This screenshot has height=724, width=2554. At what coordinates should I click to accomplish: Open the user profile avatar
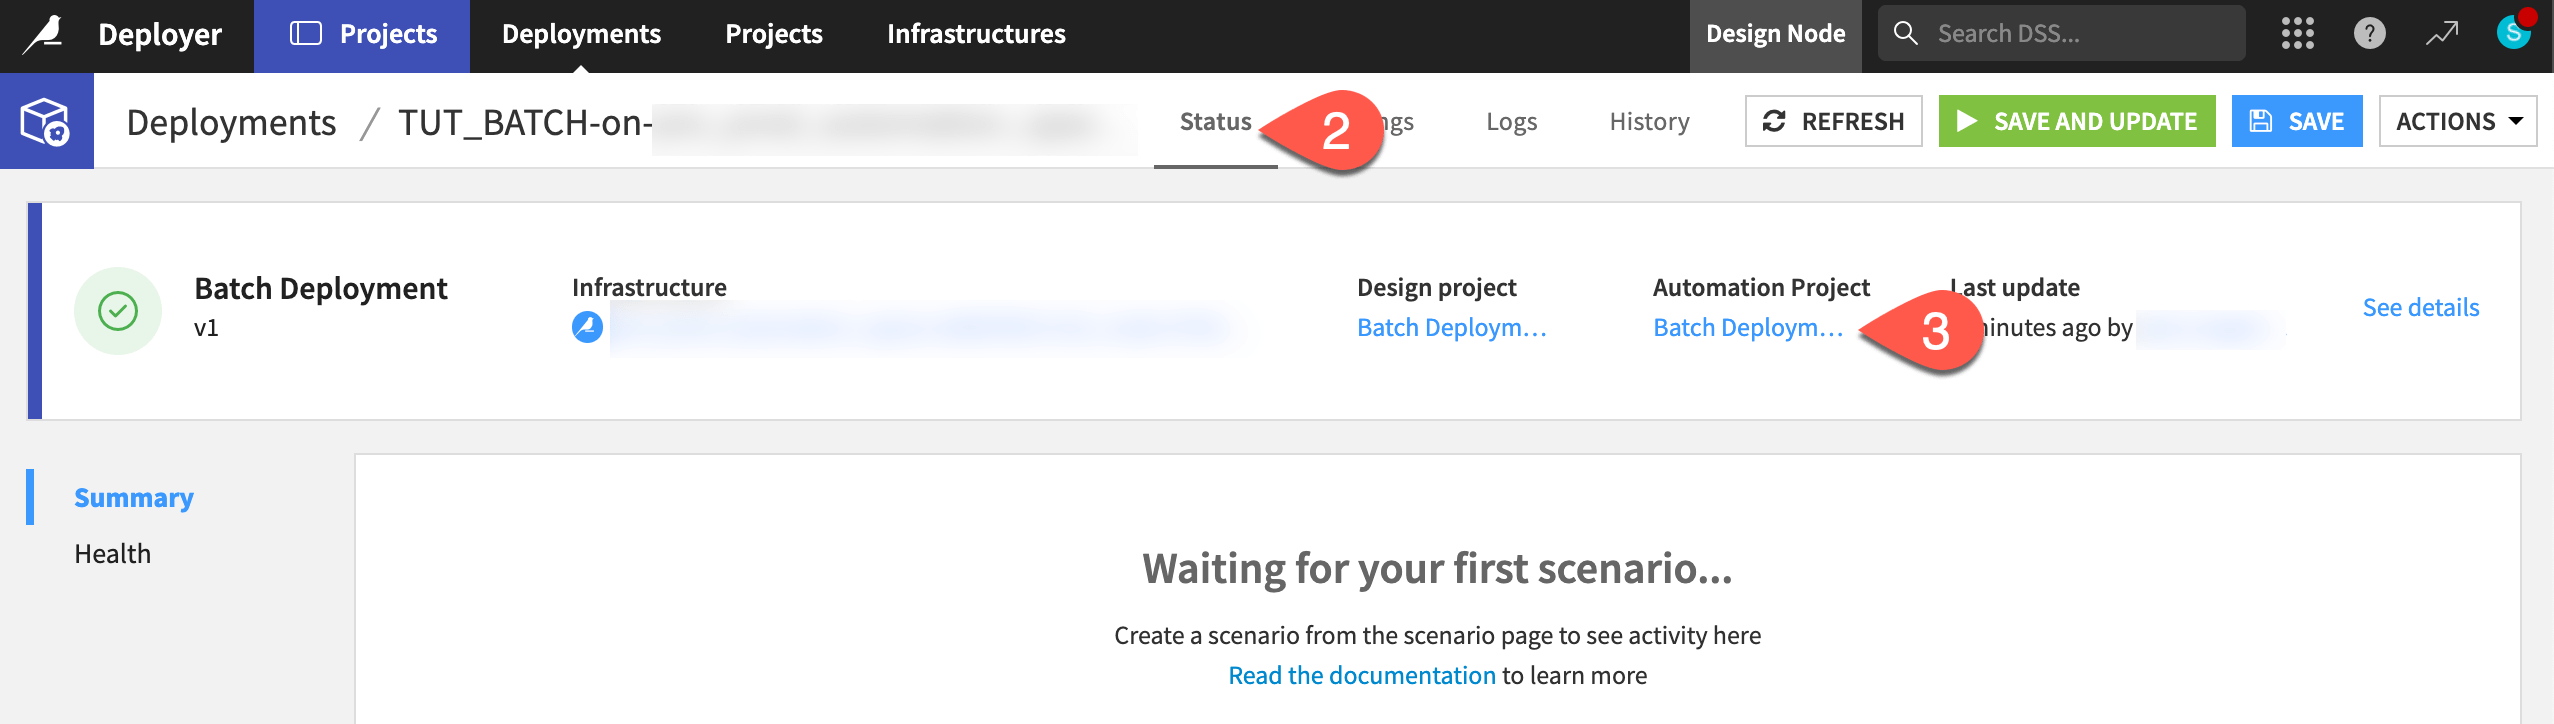click(x=2513, y=32)
